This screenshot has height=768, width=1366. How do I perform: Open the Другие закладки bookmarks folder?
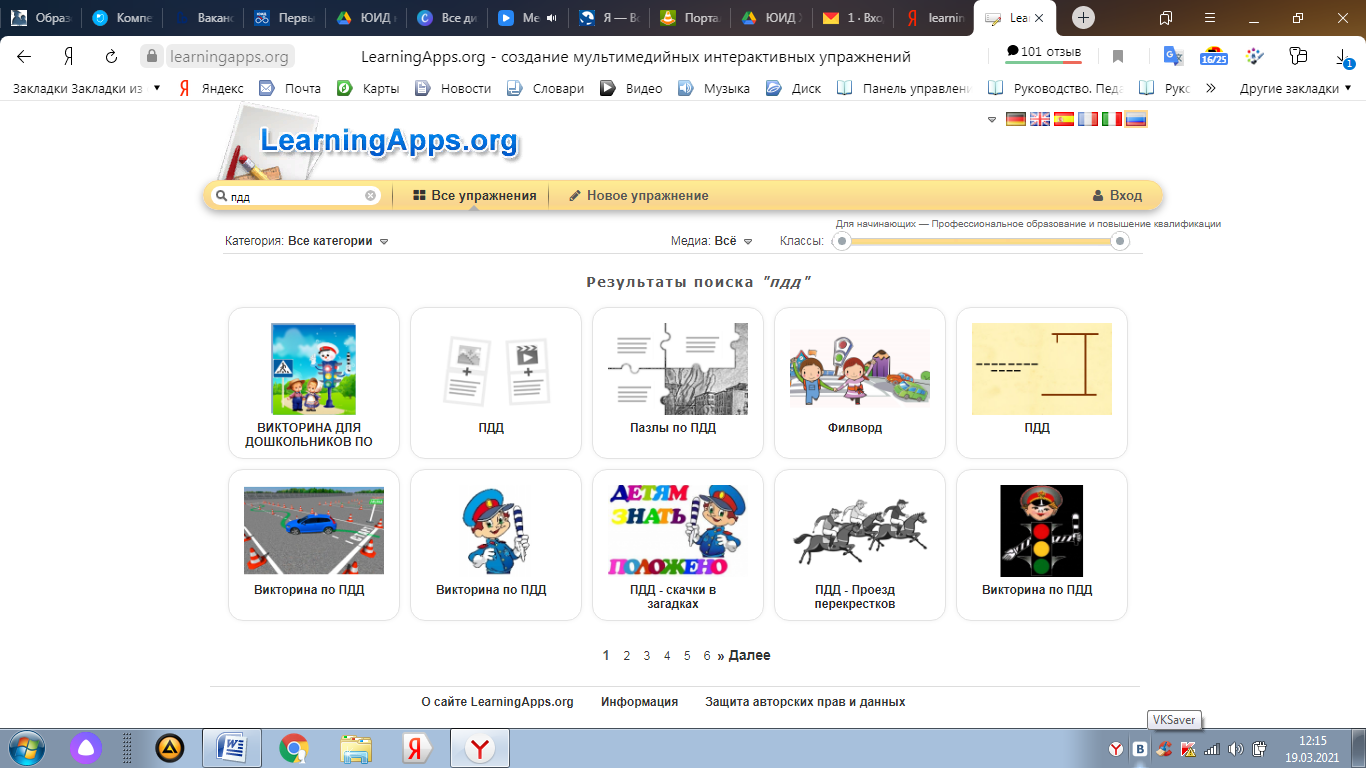pyautogui.click(x=1294, y=88)
